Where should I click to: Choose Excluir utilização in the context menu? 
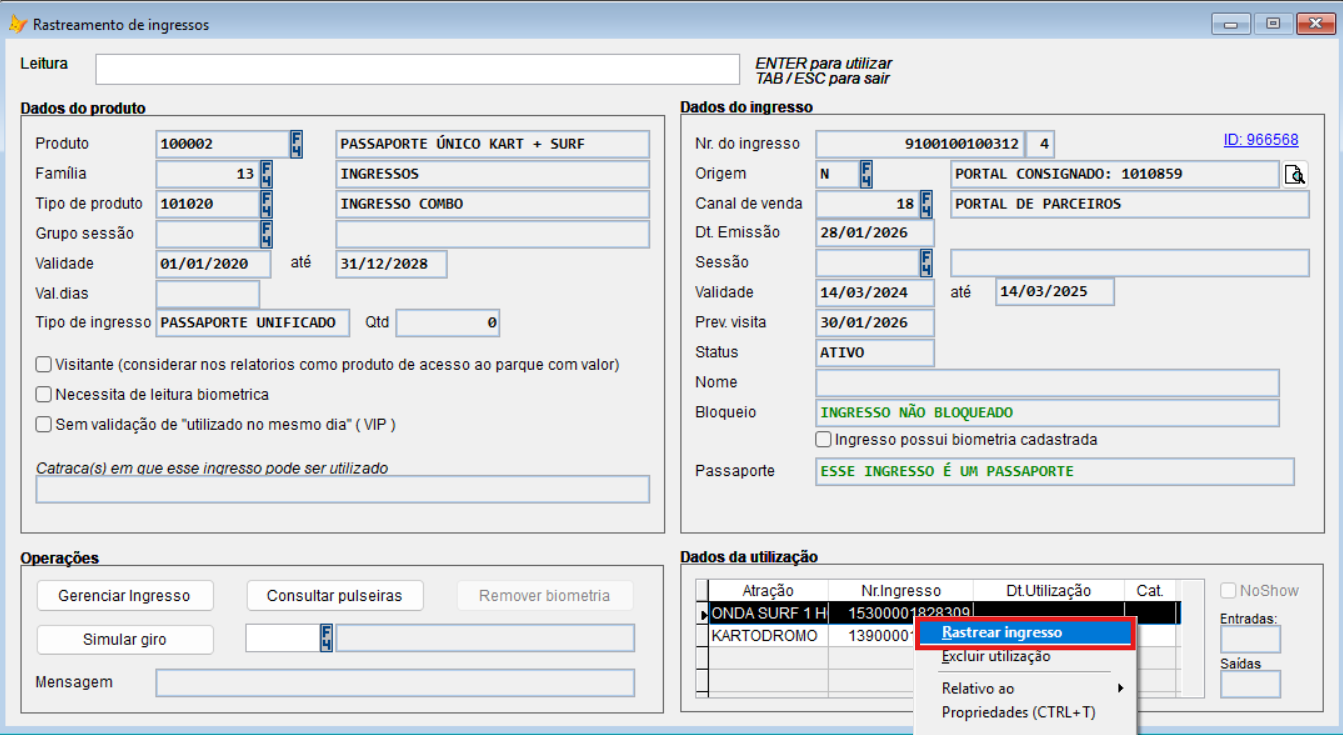coord(996,657)
